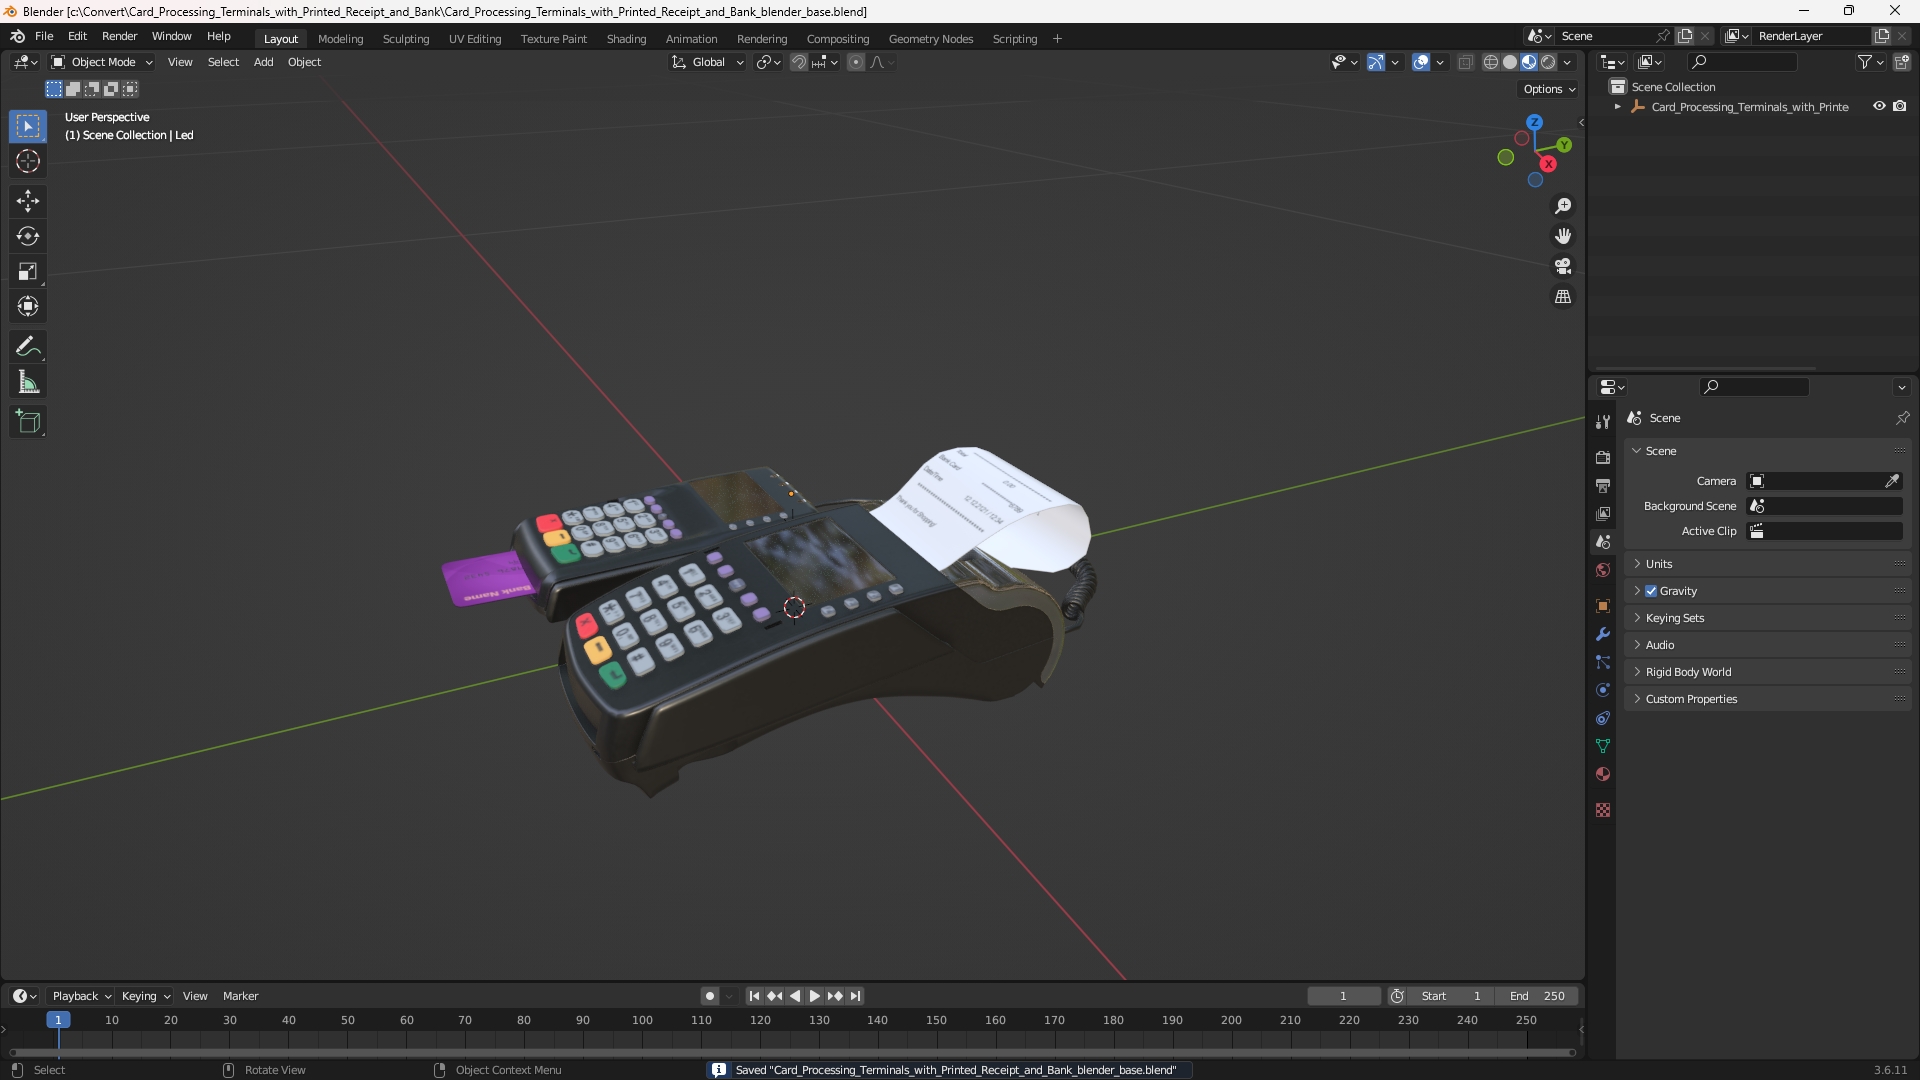Image resolution: width=1920 pixels, height=1080 pixels.
Task: Expand the Rigid Body World panel
Action: (1767, 672)
